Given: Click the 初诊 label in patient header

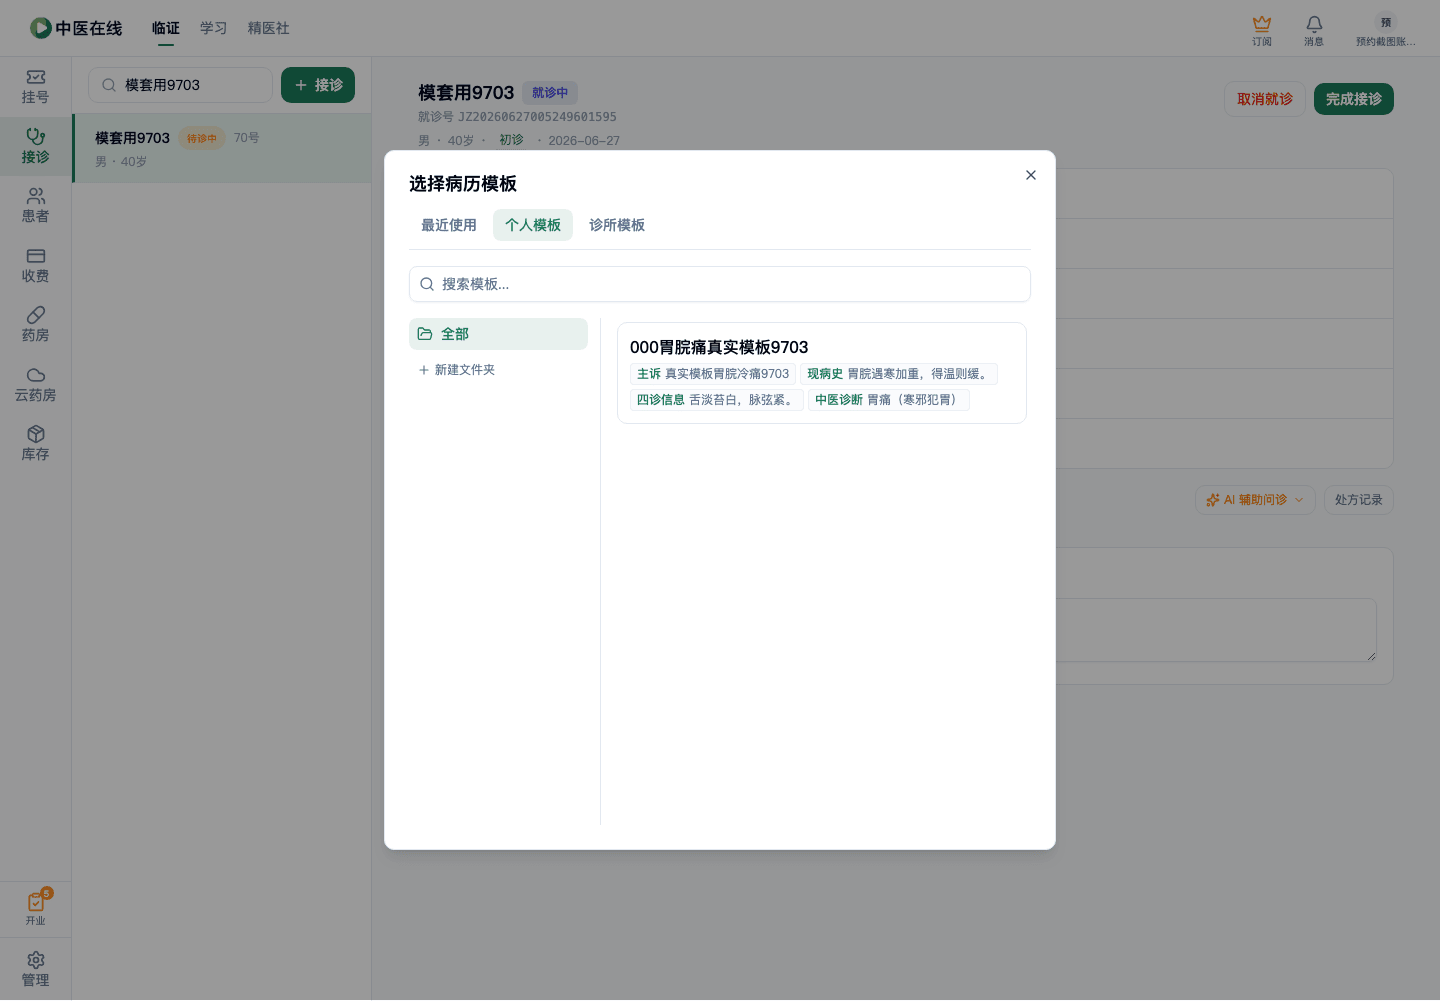Looking at the screenshot, I should click(x=511, y=140).
